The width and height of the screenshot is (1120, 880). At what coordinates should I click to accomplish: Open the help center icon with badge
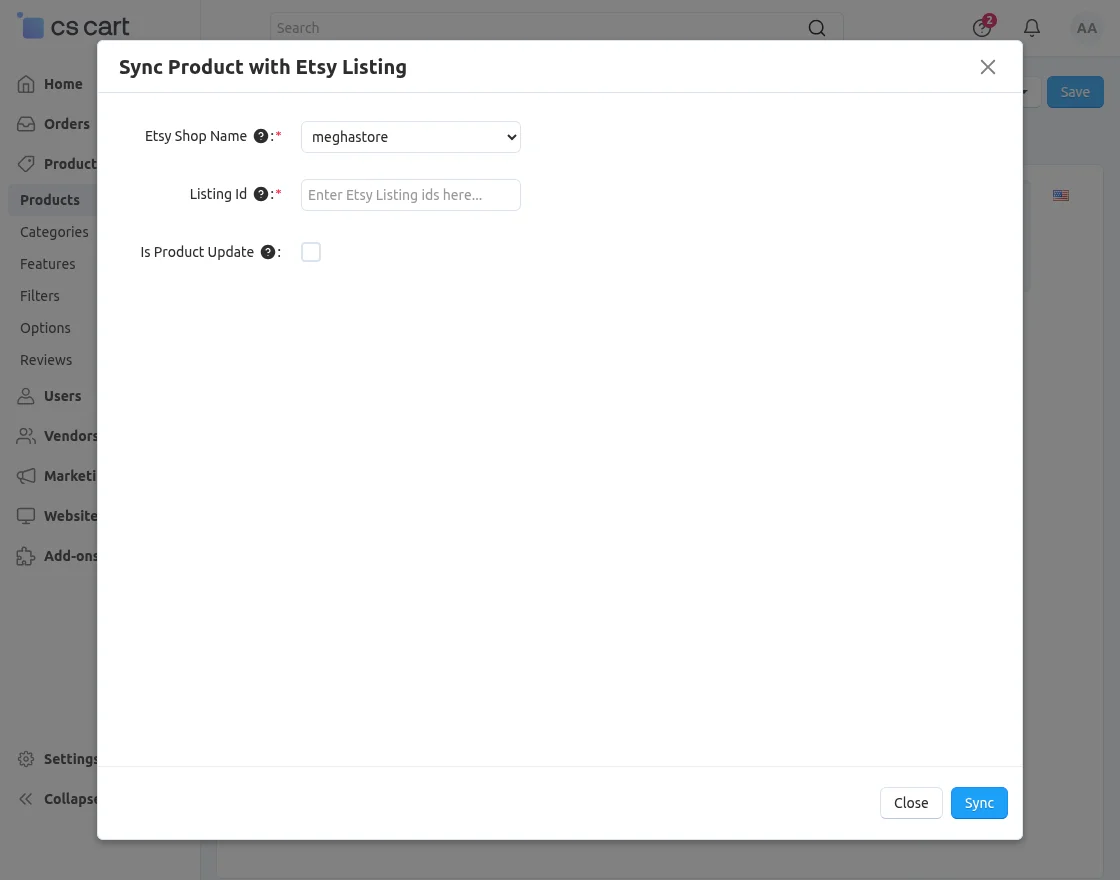[983, 26]
